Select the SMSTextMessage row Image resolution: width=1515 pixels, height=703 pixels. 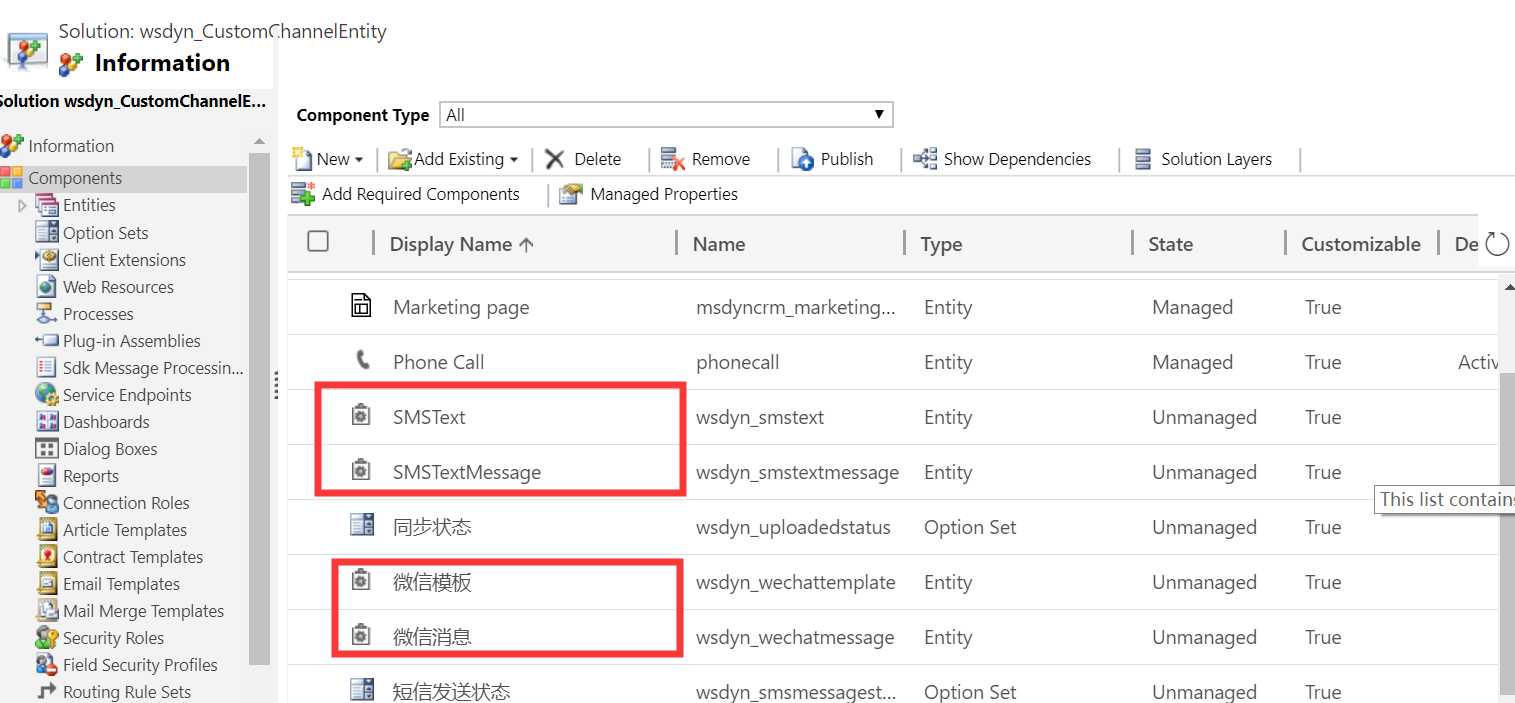pos(892,472)
